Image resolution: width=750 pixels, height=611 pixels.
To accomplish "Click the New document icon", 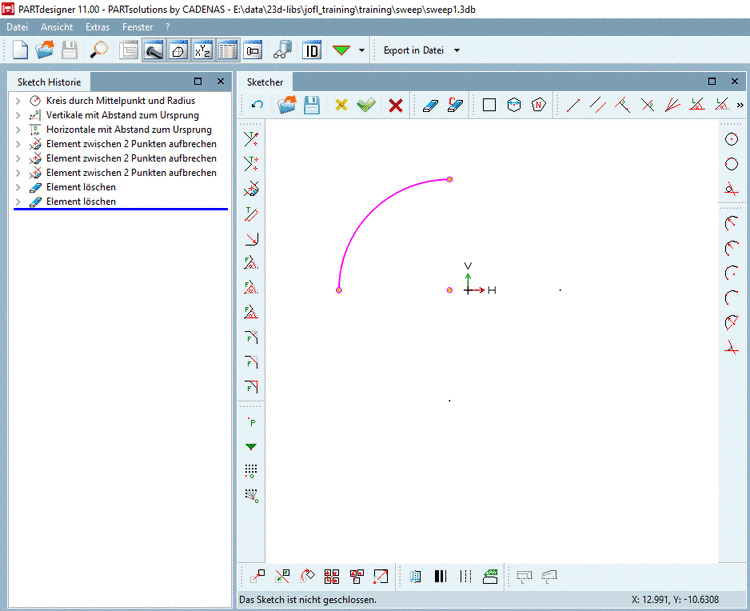I will pyautogui.click(x=20, y=50).
